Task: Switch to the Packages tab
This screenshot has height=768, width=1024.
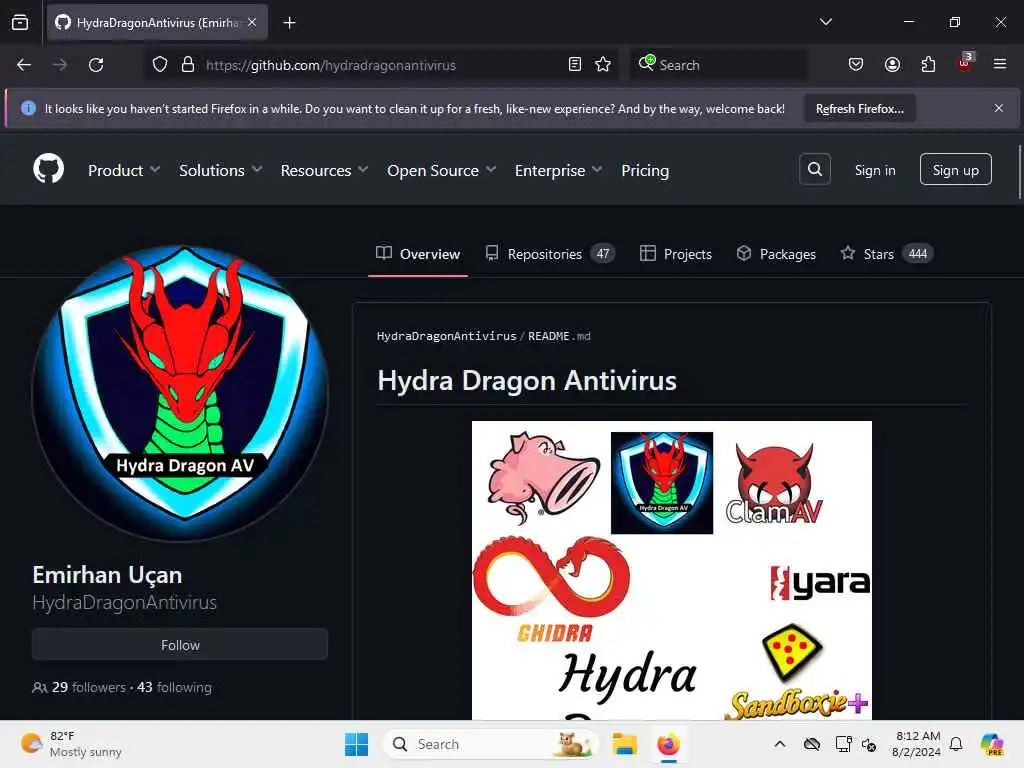Action: [x=776, y=254]
